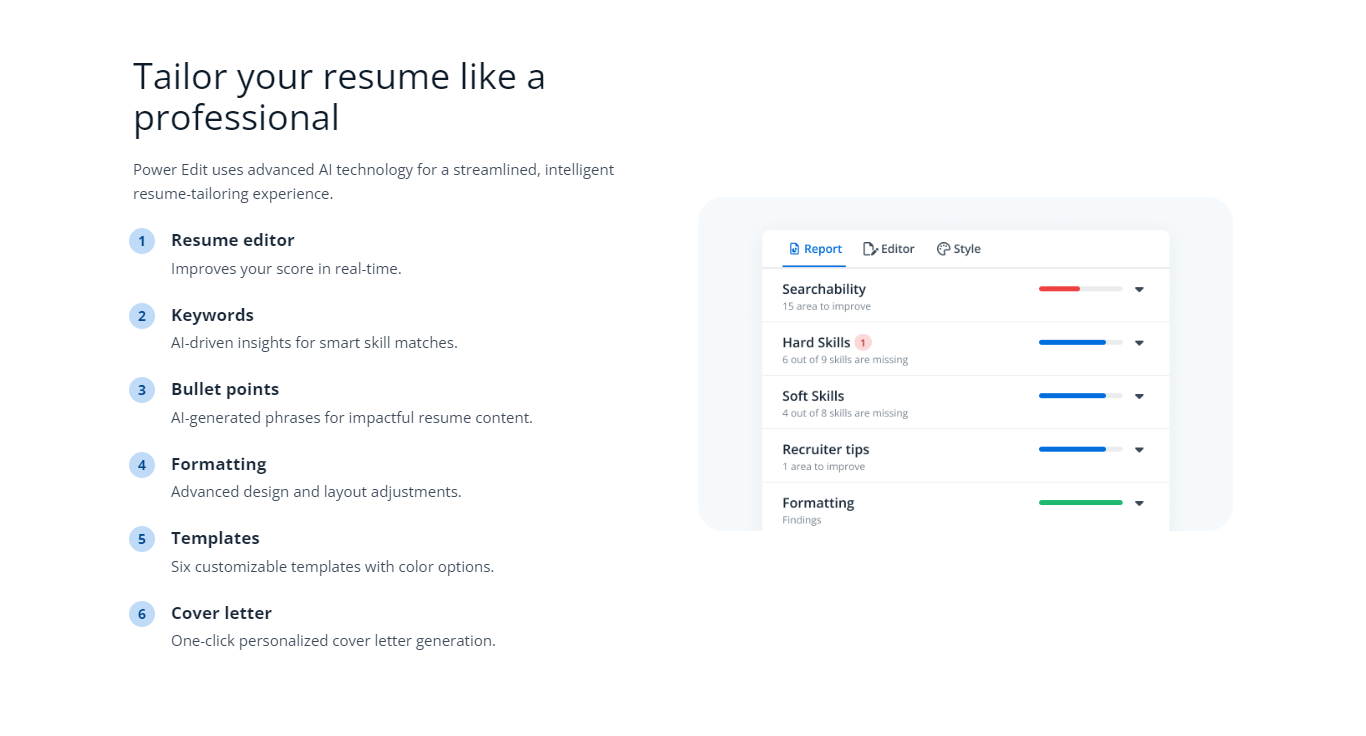The image size is (1366, 736).
Task: Expand the Formatting section arrow
Action: pyautogui.click(x=1139, y=503)
